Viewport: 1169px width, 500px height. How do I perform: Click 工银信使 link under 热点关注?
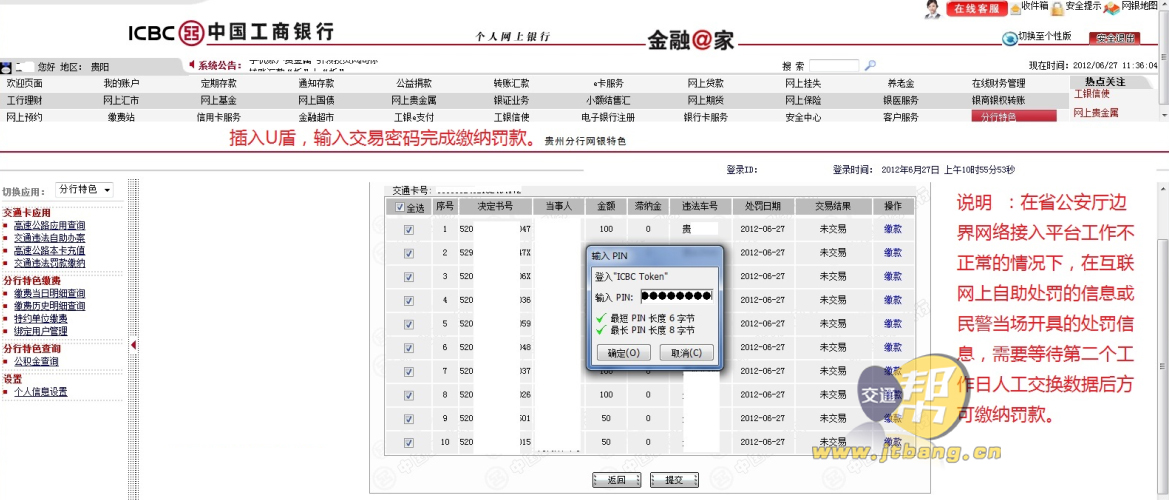1091,94
